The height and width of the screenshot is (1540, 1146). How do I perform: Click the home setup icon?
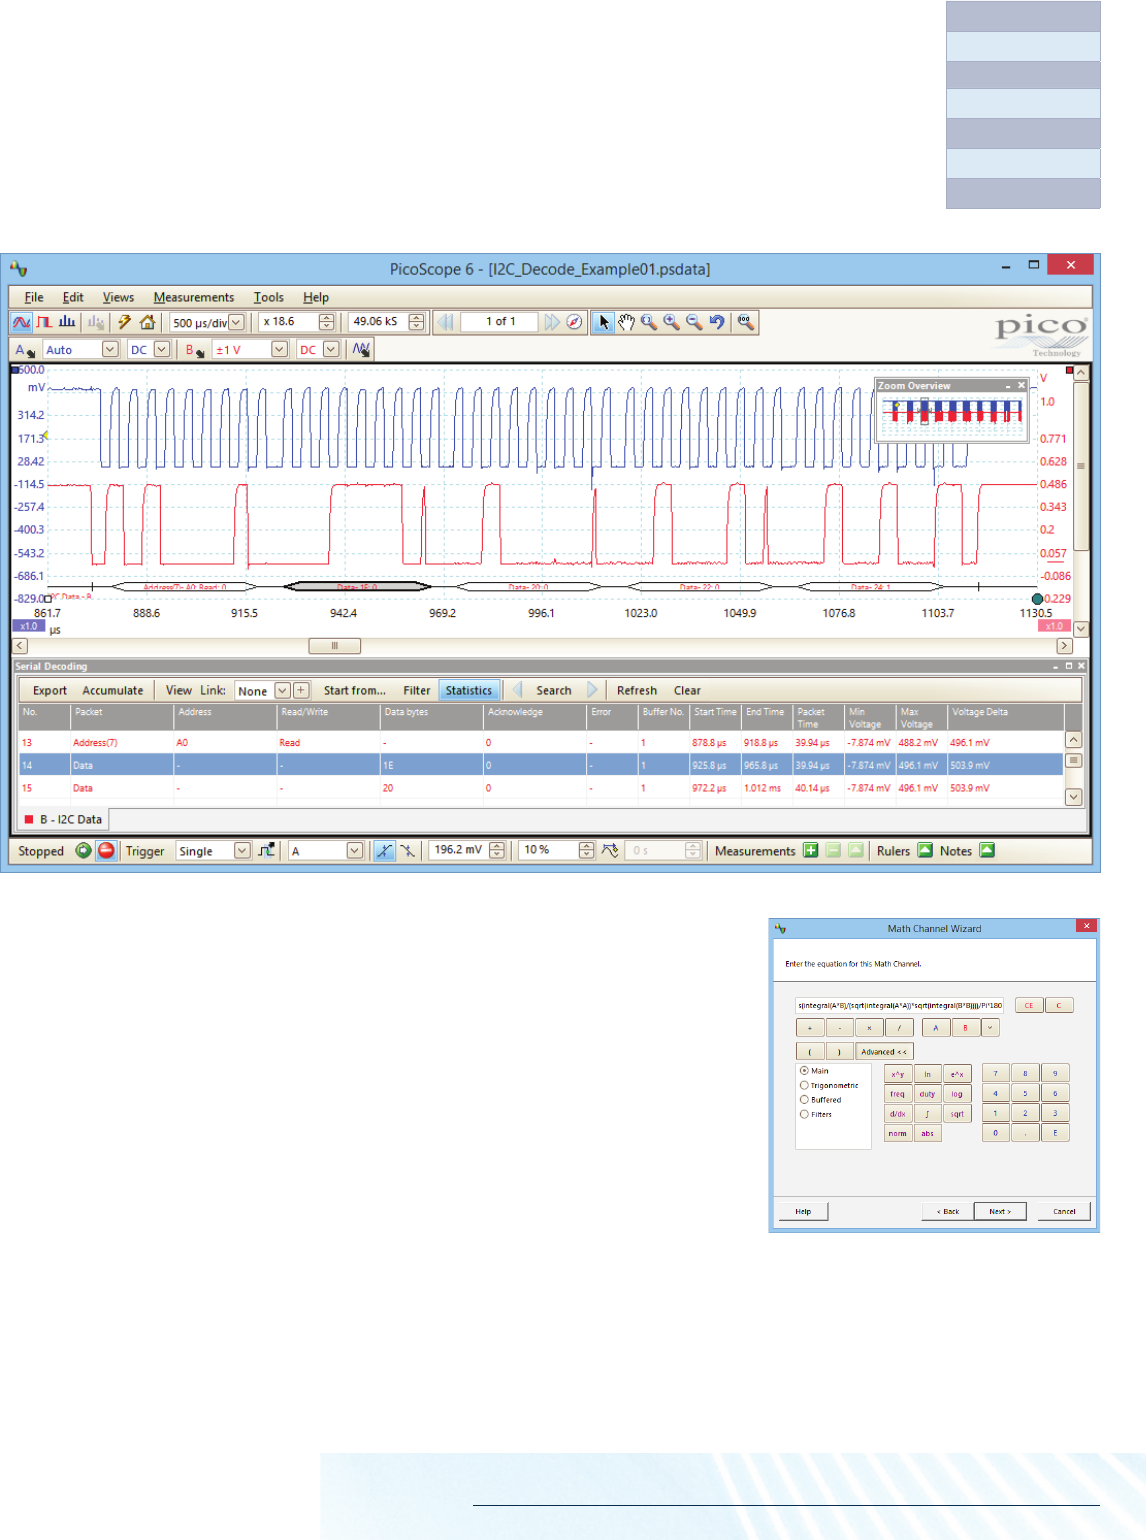pyautogui.click(x=148, y=322)
